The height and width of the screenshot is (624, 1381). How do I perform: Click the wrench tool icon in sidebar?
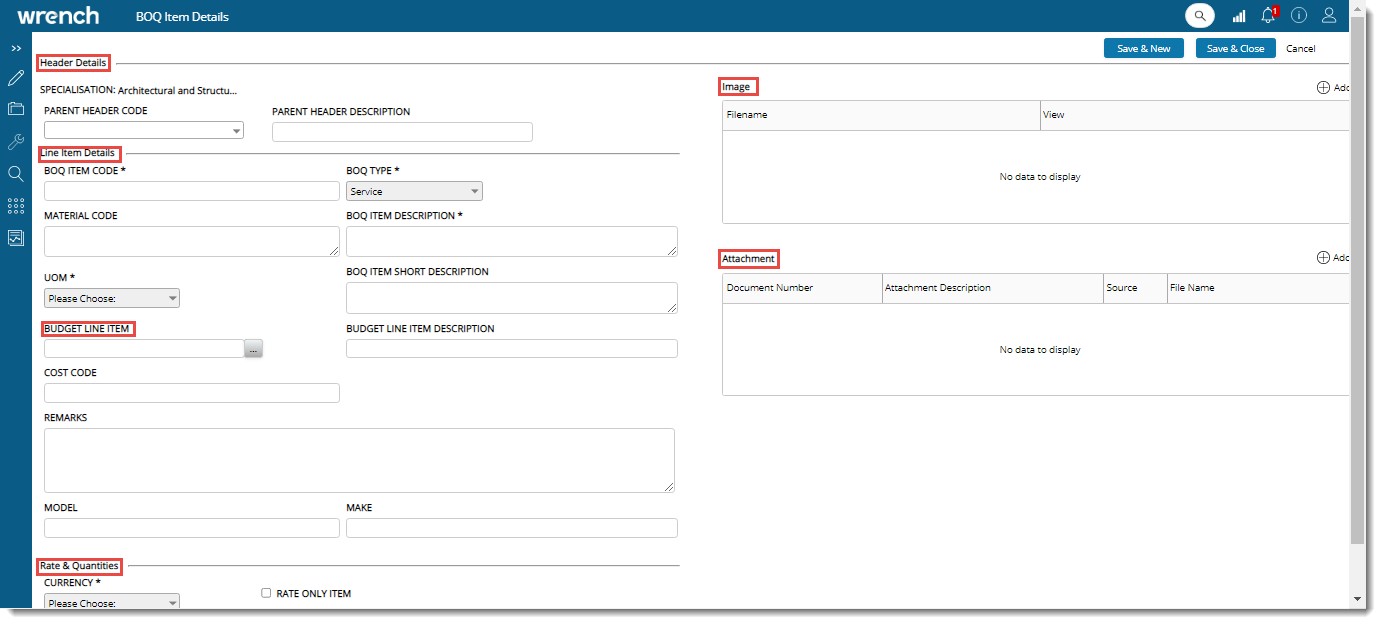[16, 142]
